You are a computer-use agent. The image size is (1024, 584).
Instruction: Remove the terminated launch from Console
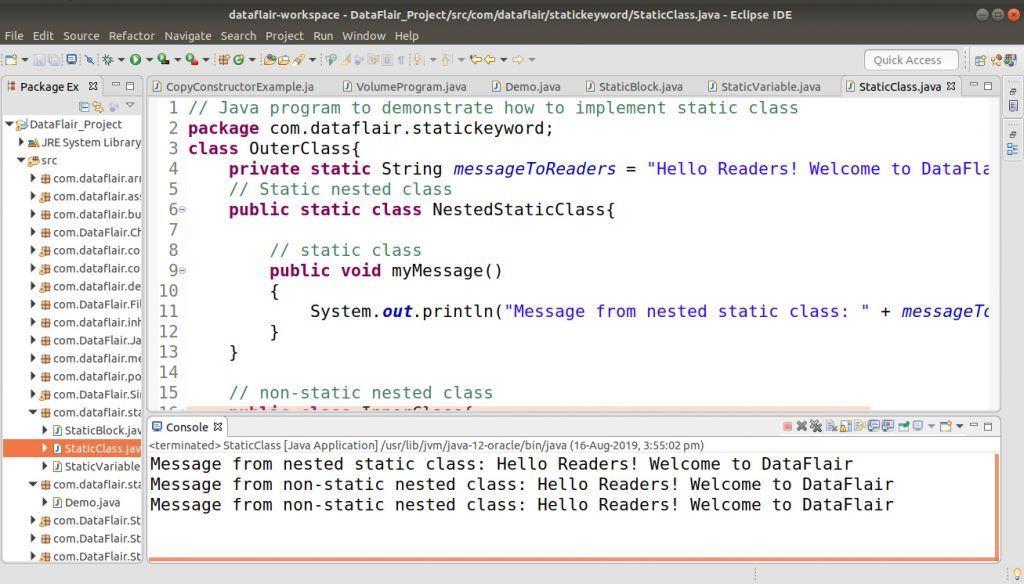click(x=800, y=425)
